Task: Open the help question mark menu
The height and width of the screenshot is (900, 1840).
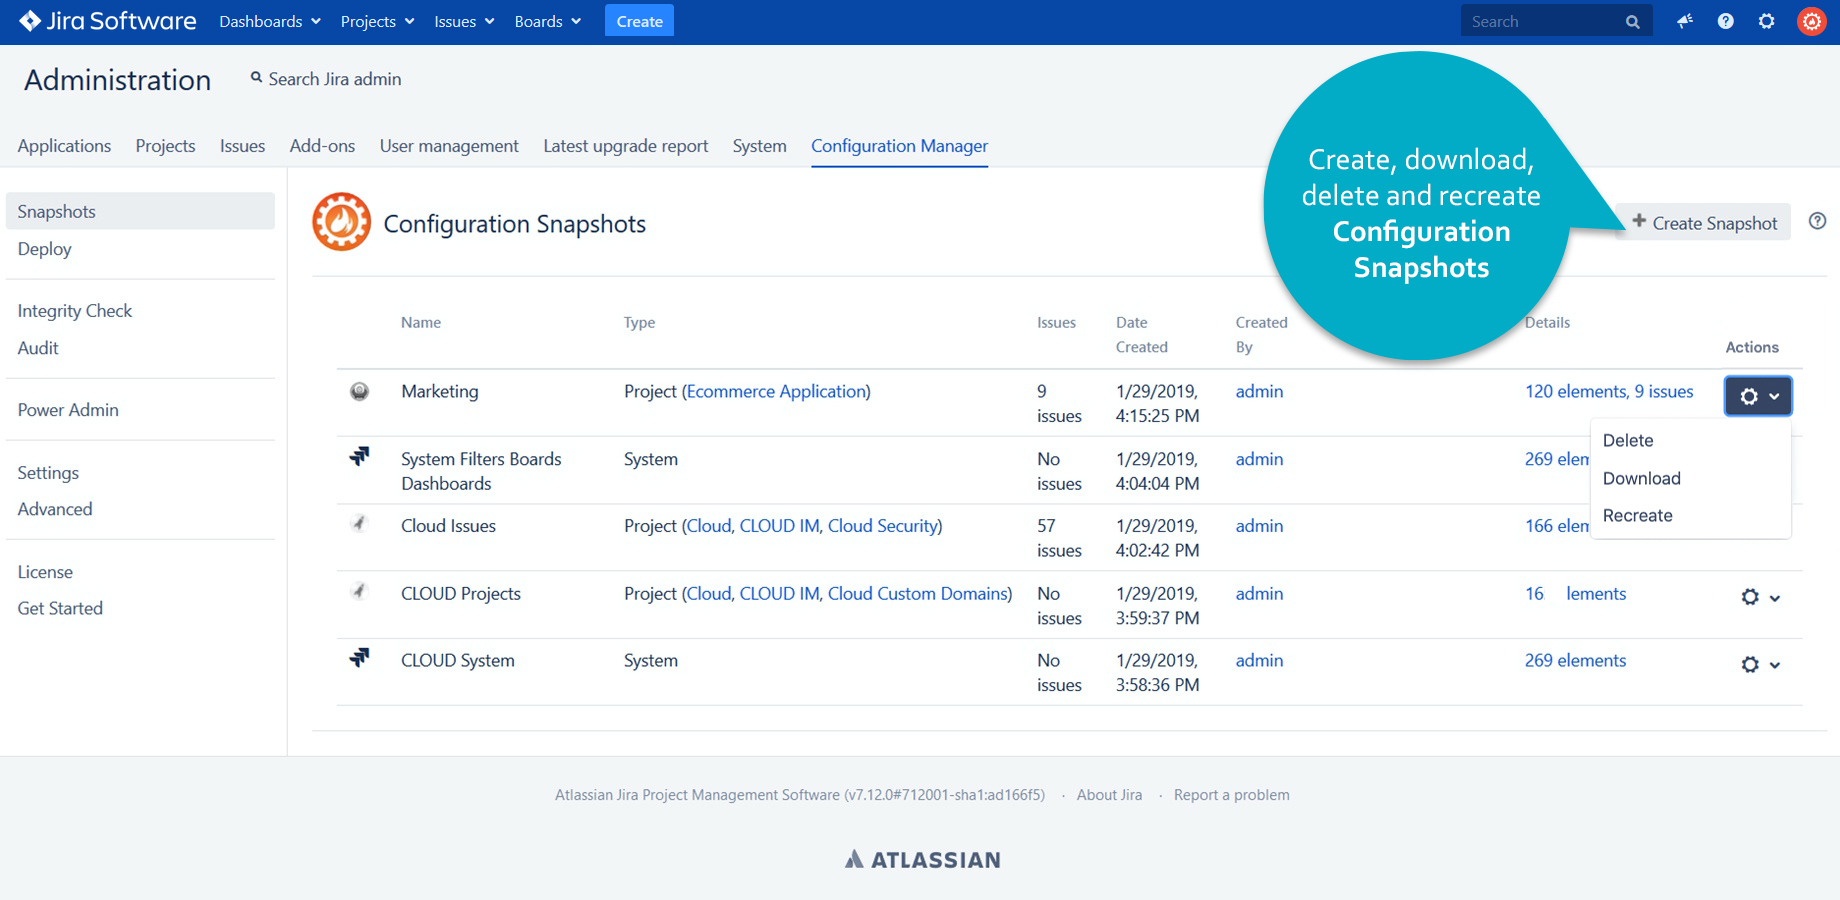Action: [x=1726, y=21]
